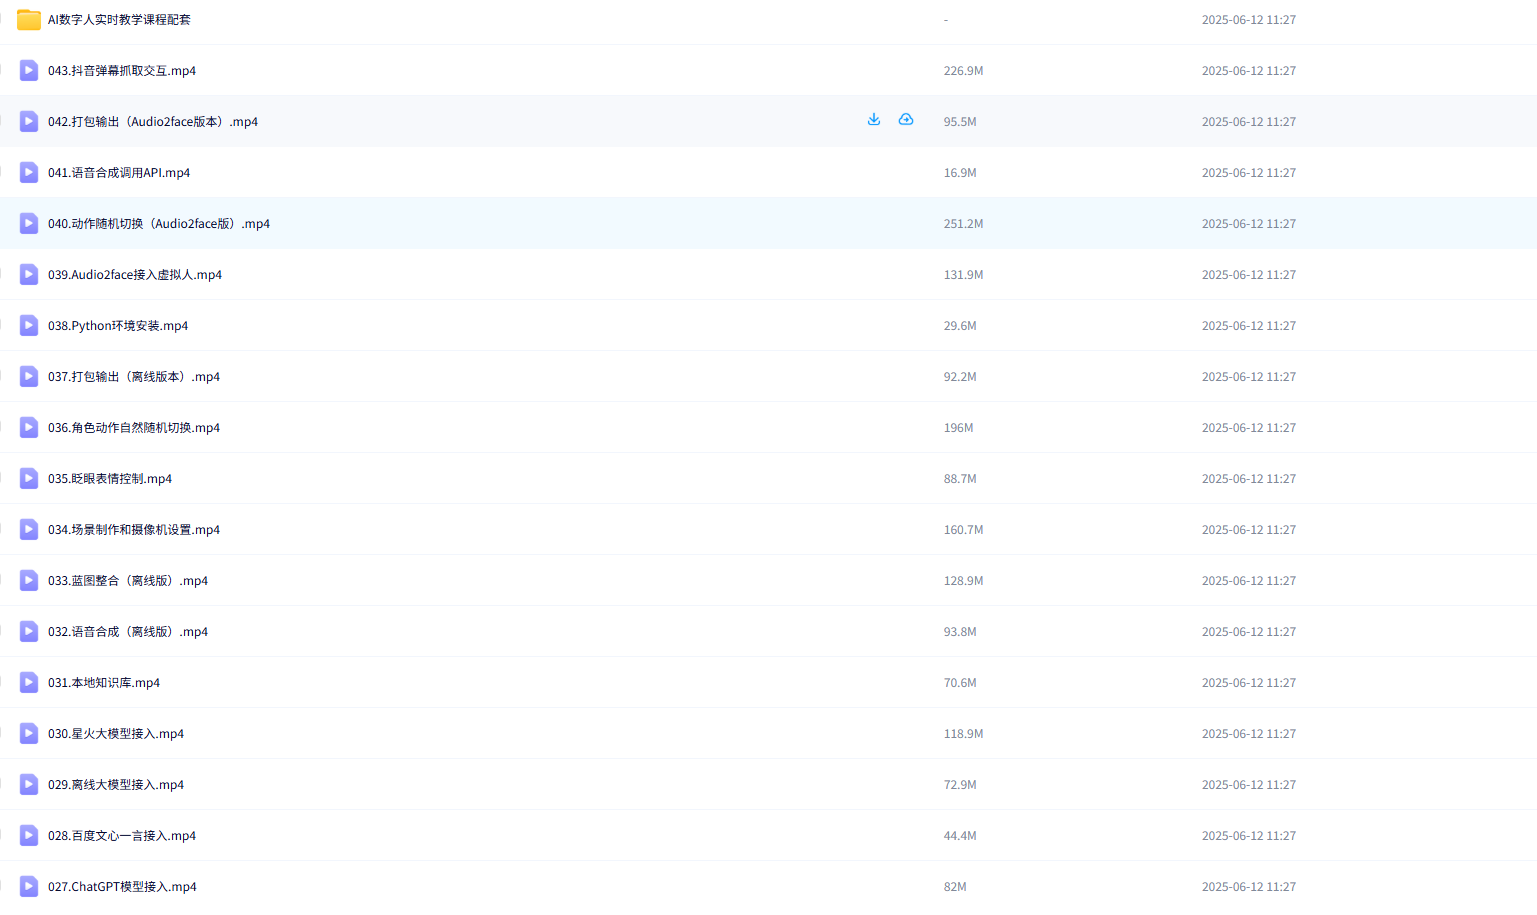The height and width of the screenshot is (915, 1537).
Task: Click the download icon for file 042
Action: pyautogui.click(x=874, y=120)
